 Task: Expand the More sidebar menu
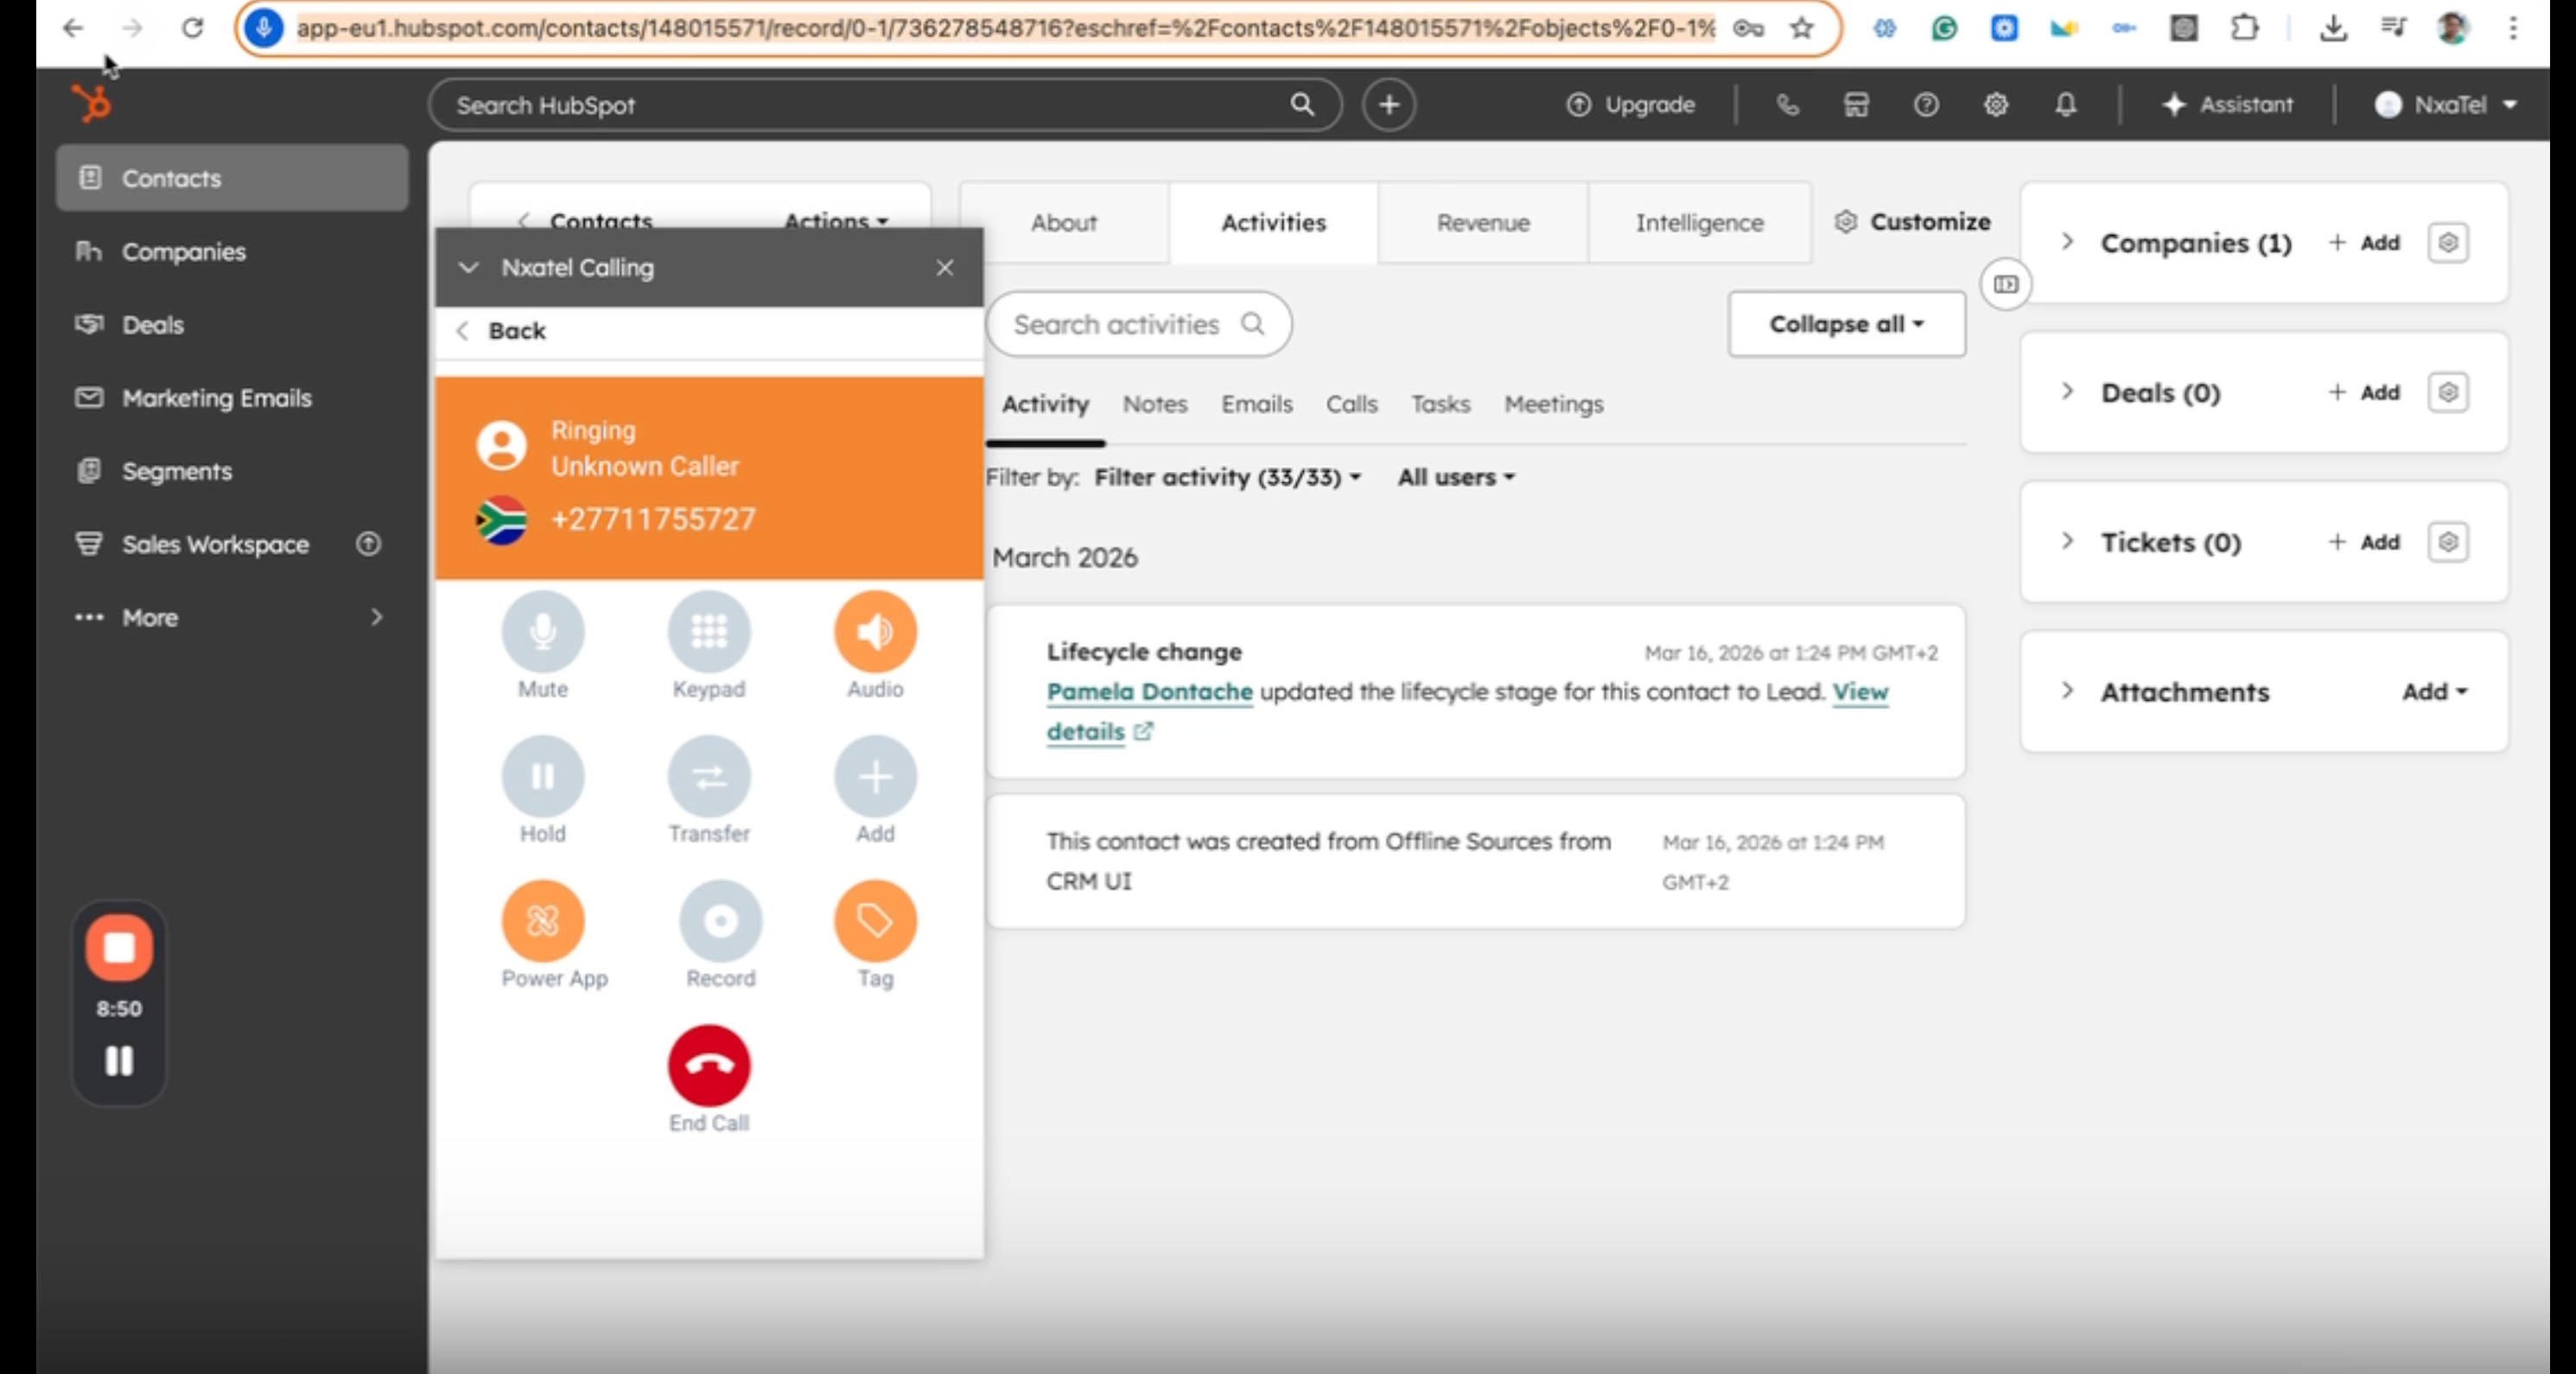pos(232,617)
